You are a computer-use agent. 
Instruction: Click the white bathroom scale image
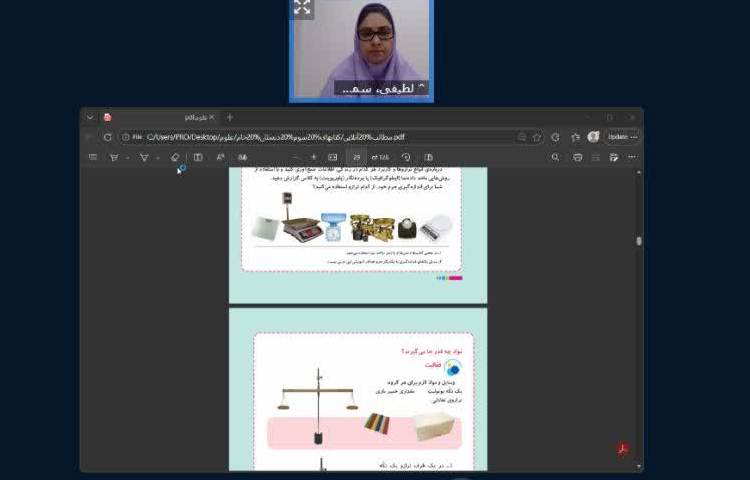265,228
